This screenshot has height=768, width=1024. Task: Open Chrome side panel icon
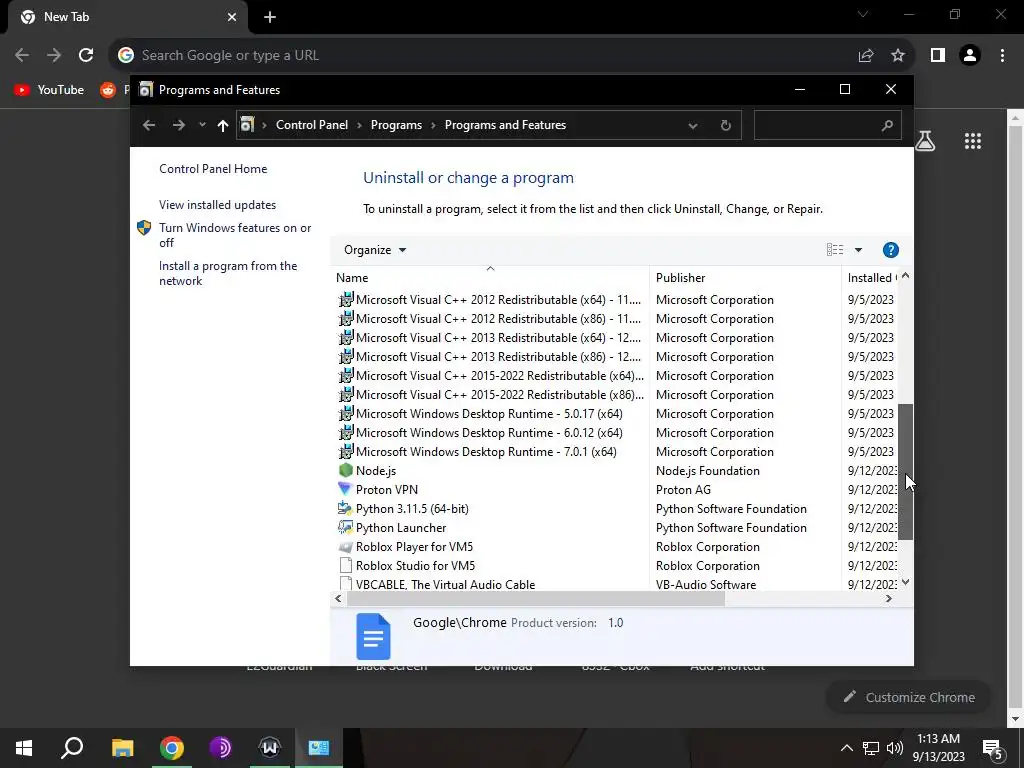[x=938, y=56]
